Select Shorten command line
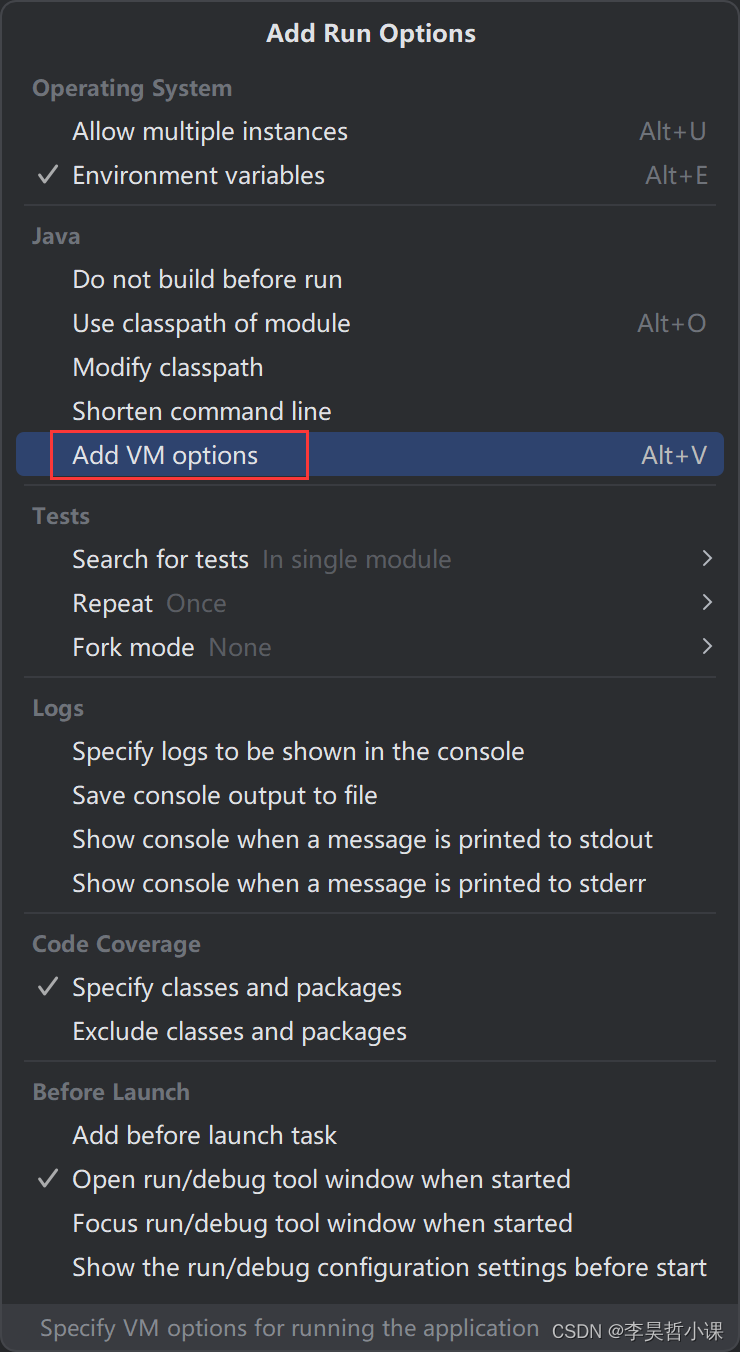This screenshot has height=1352, width=740. click(x=370, y=411)
